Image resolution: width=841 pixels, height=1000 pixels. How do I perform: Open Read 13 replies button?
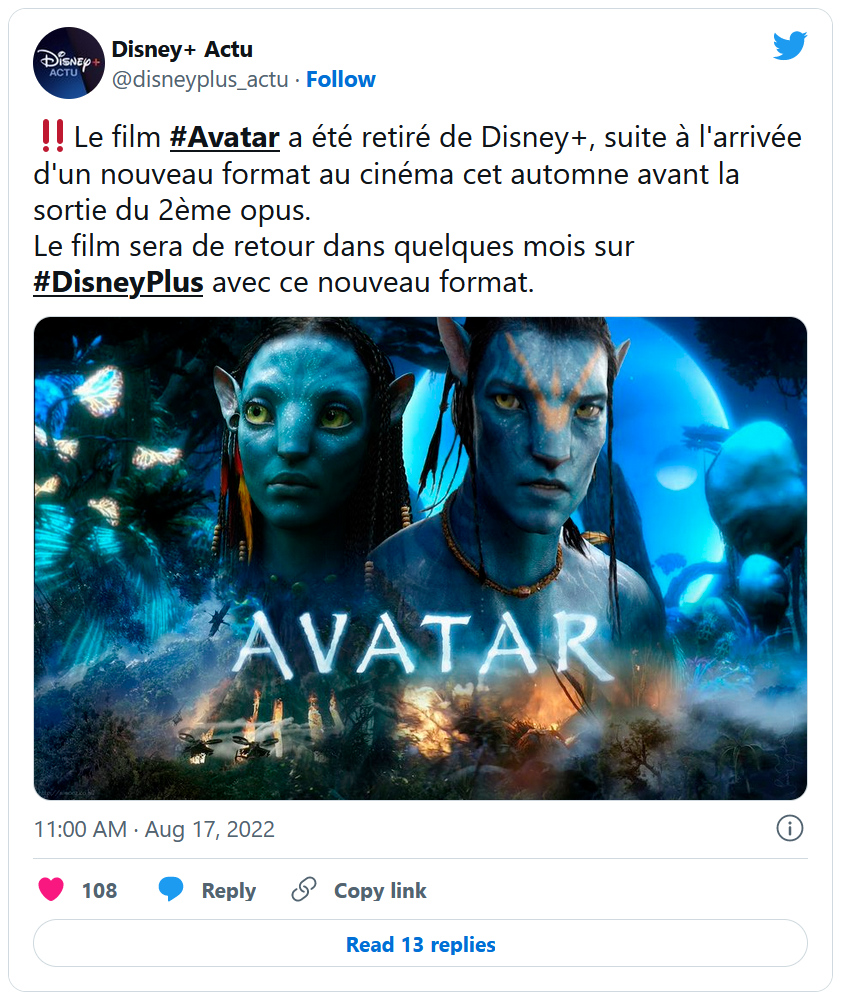click(420, 943)
